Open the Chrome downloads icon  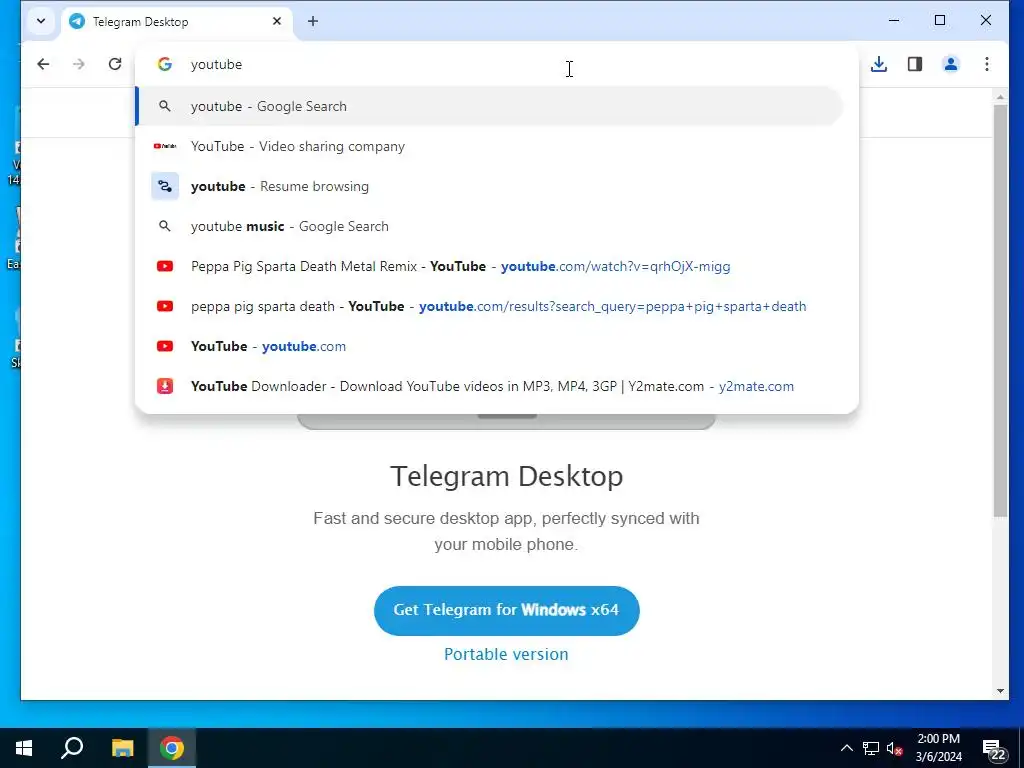click(x=879, y=64)
